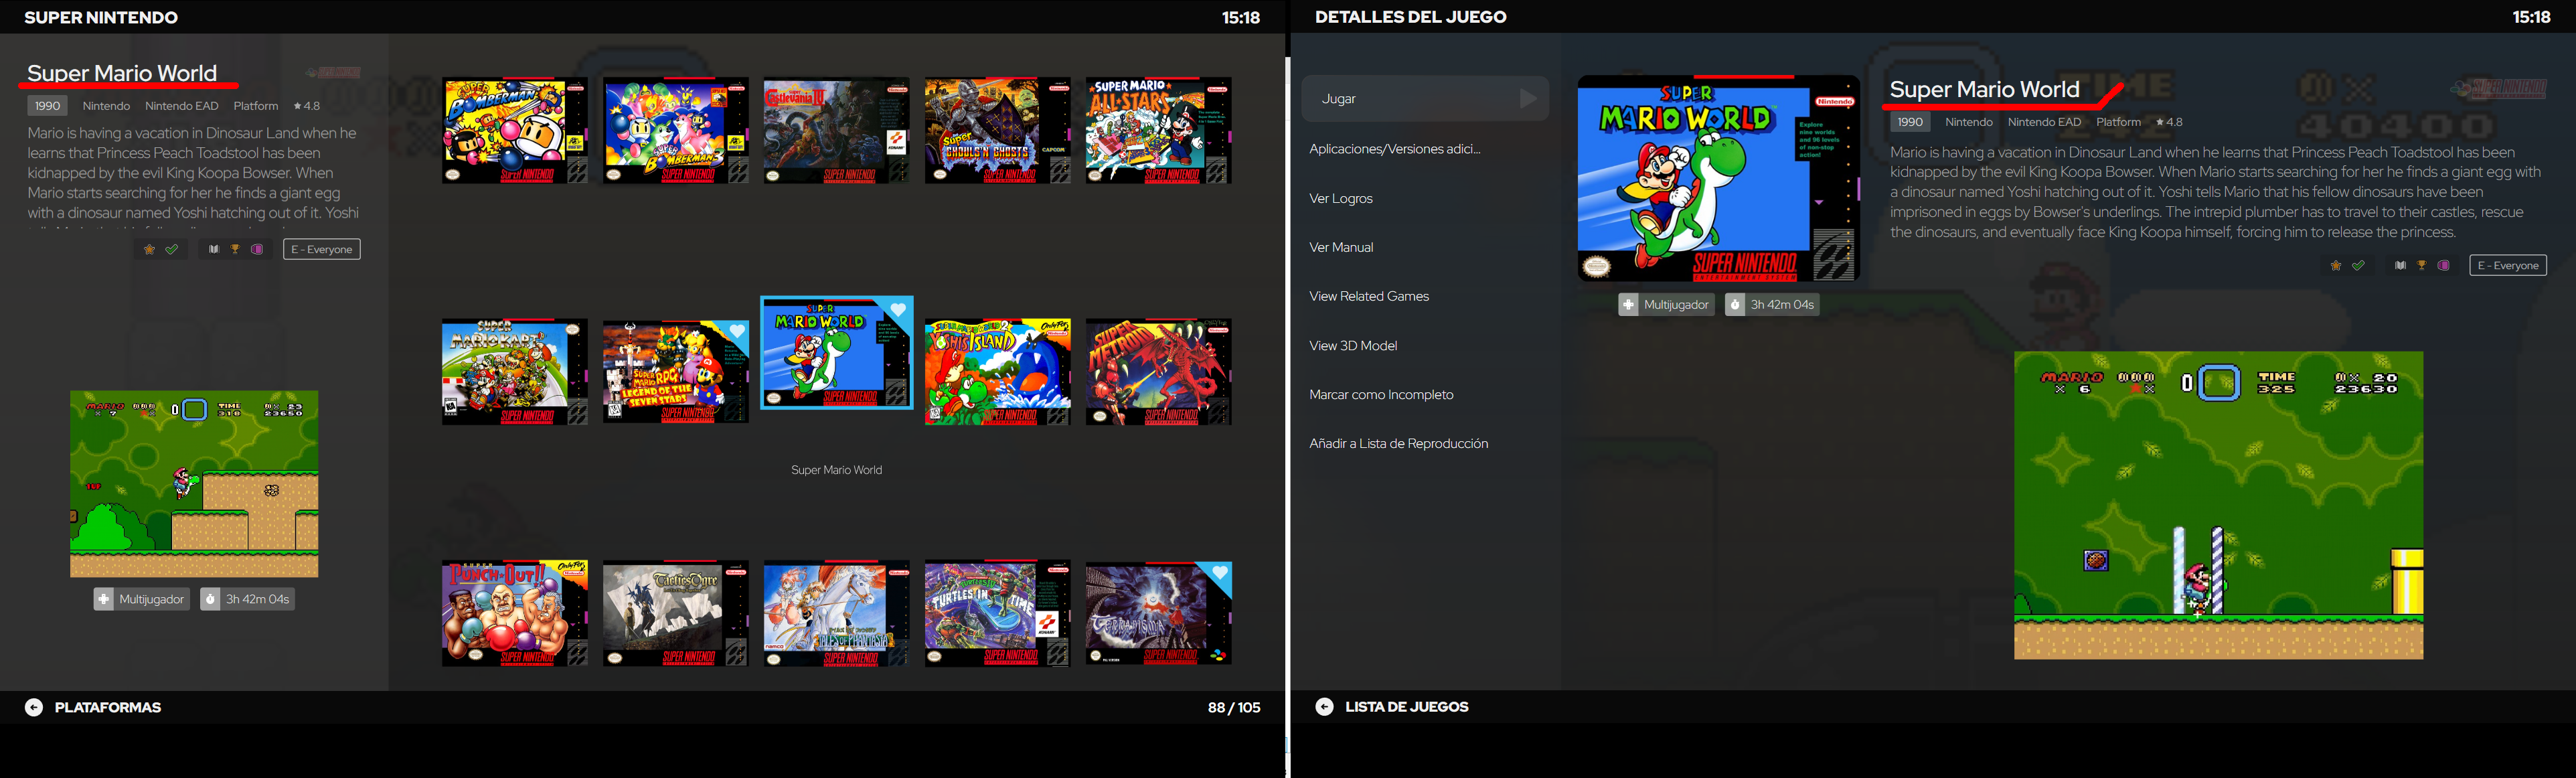This screenshot has height=778, width=2576.
Task: Click the favorite star badge in game list panel
Action: click(x=149, y=249)
